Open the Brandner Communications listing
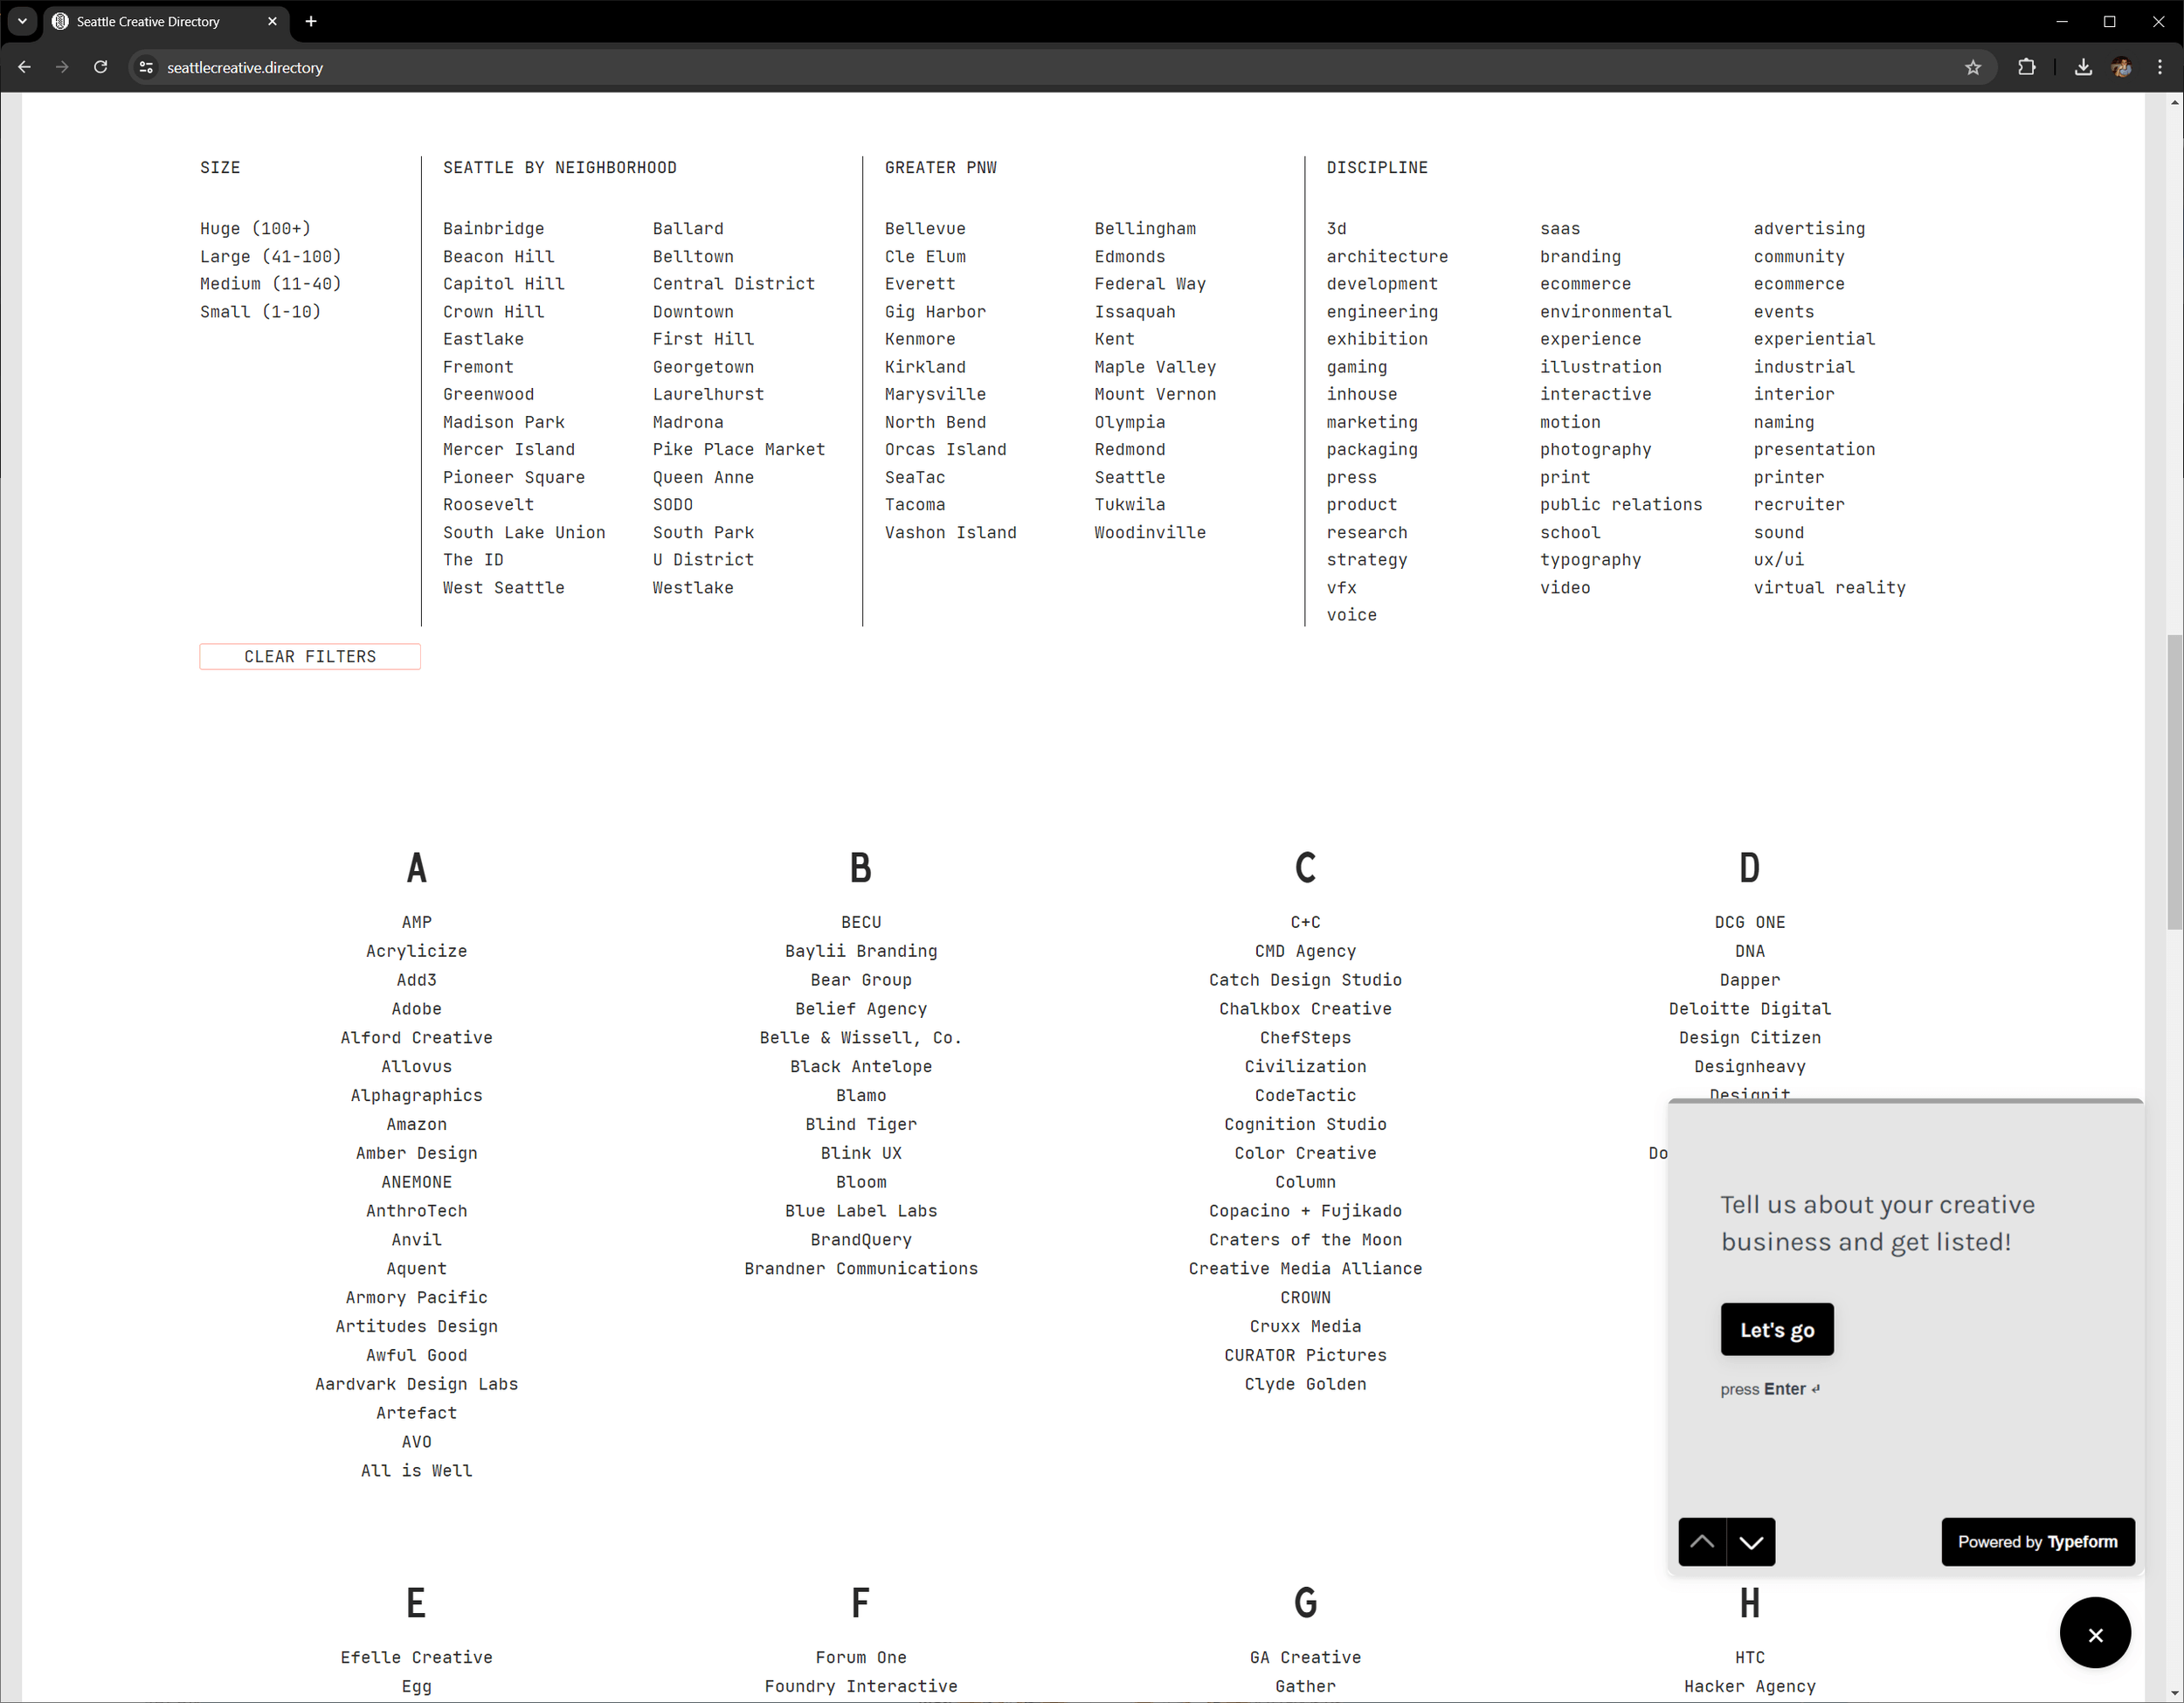Image resolution: width=2184 pixels, height=1703 pixels. tap(861, 1269)
